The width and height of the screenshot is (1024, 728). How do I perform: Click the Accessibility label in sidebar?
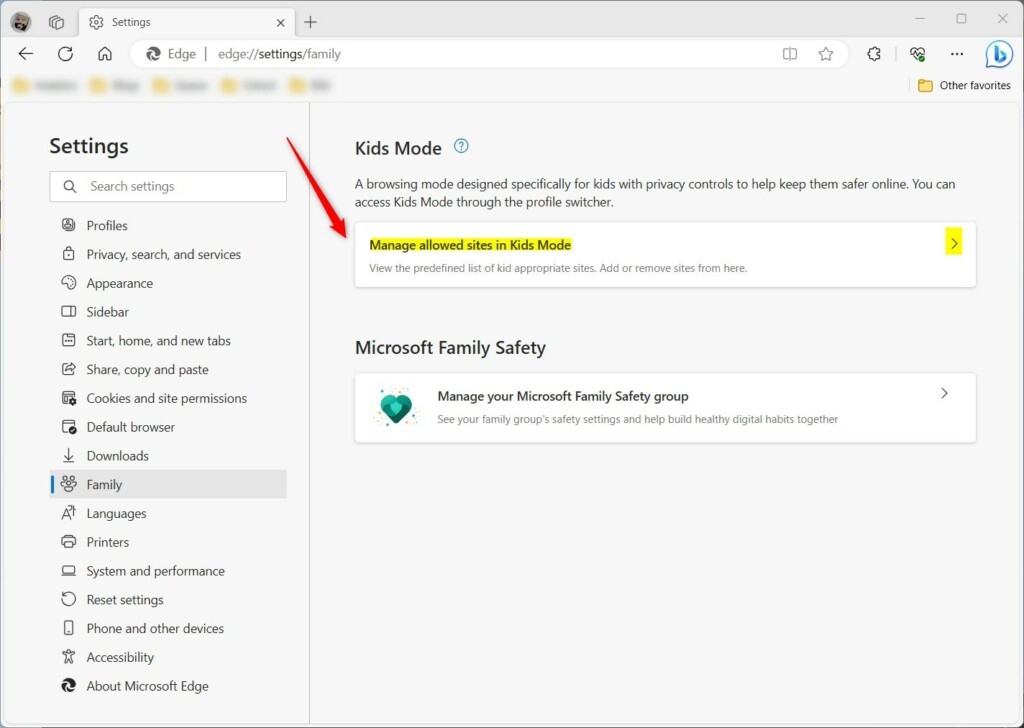coord(120,657)
